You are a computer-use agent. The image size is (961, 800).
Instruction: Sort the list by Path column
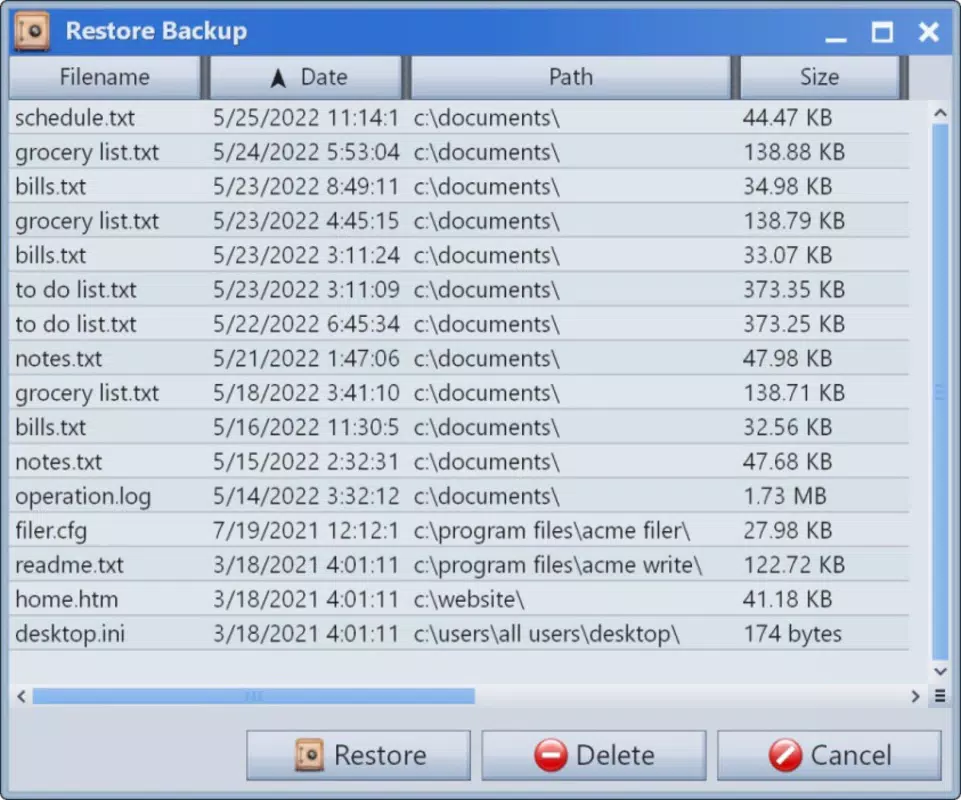click(570, 77)
